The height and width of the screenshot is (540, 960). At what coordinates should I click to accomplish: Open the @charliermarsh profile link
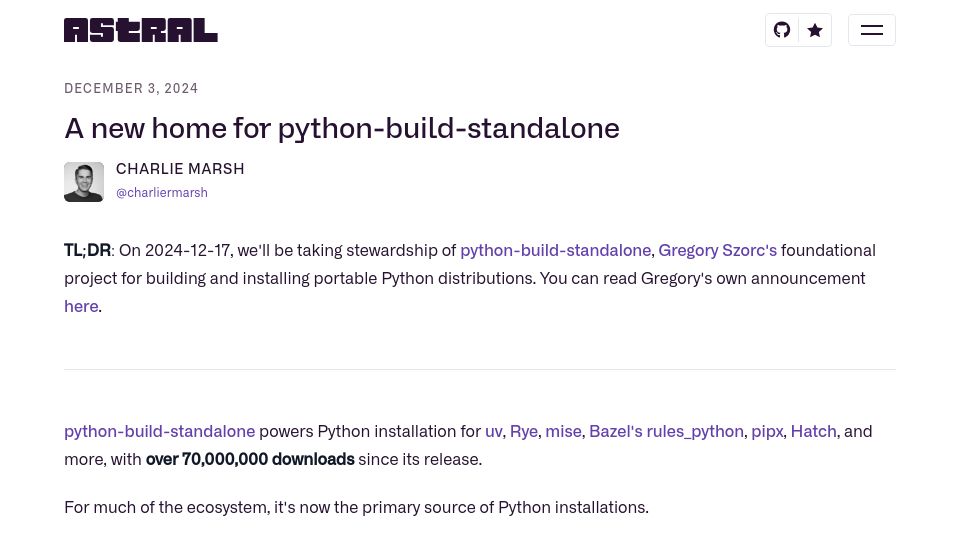(x=162, y=192)
